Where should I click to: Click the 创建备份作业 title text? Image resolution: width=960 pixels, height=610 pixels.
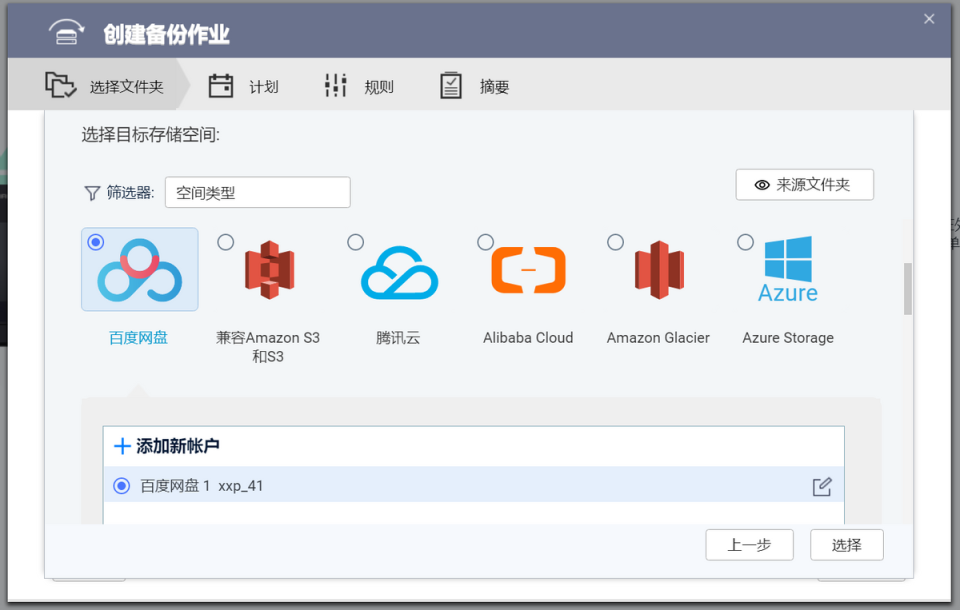[x=166, y=34]
